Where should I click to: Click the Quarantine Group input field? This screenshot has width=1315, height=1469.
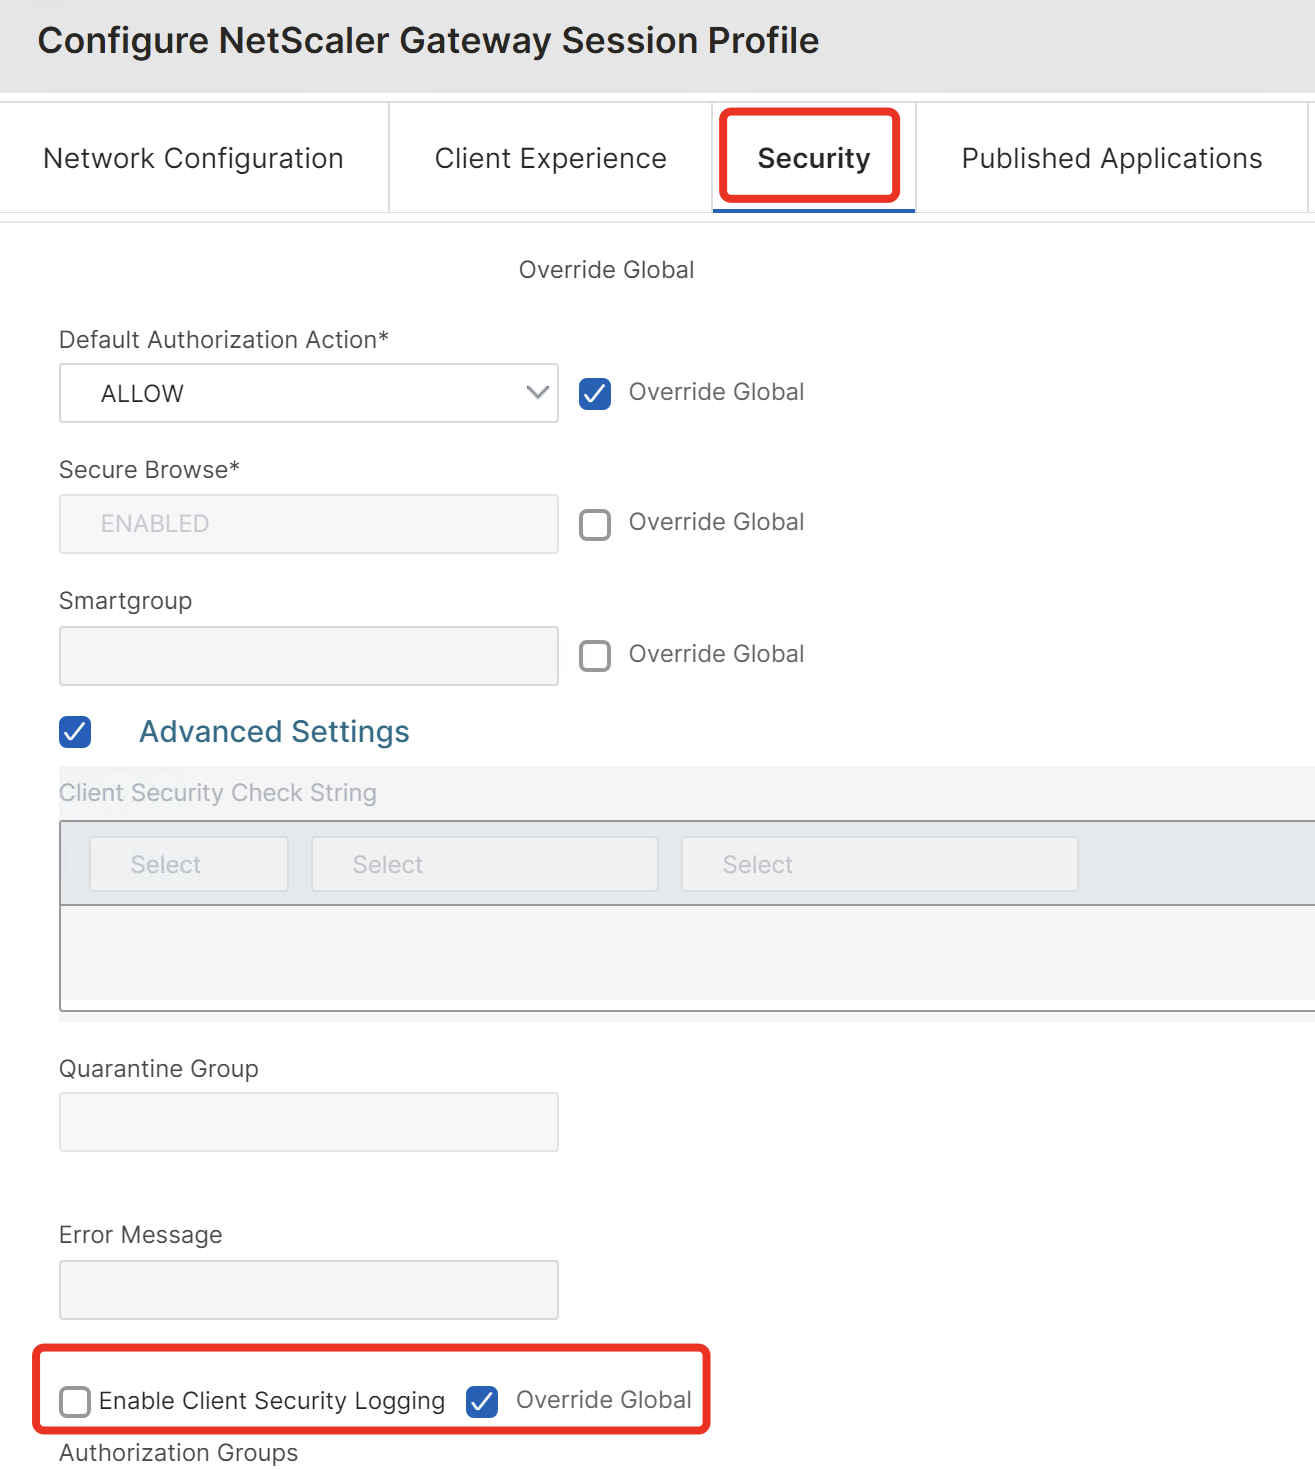coord(309,1122)
